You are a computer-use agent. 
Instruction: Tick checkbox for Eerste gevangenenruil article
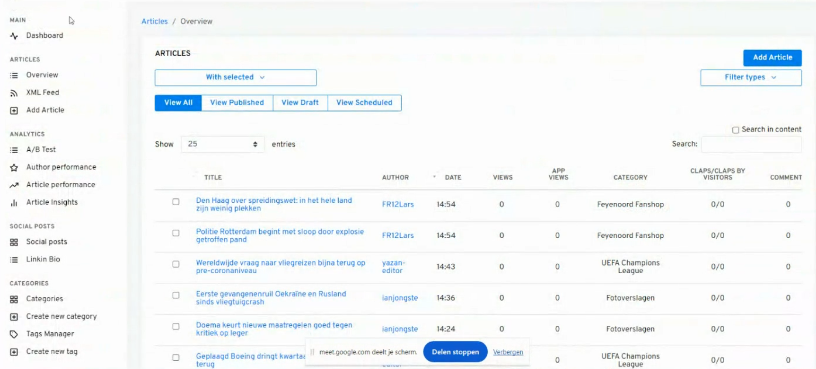coord(176,295)
